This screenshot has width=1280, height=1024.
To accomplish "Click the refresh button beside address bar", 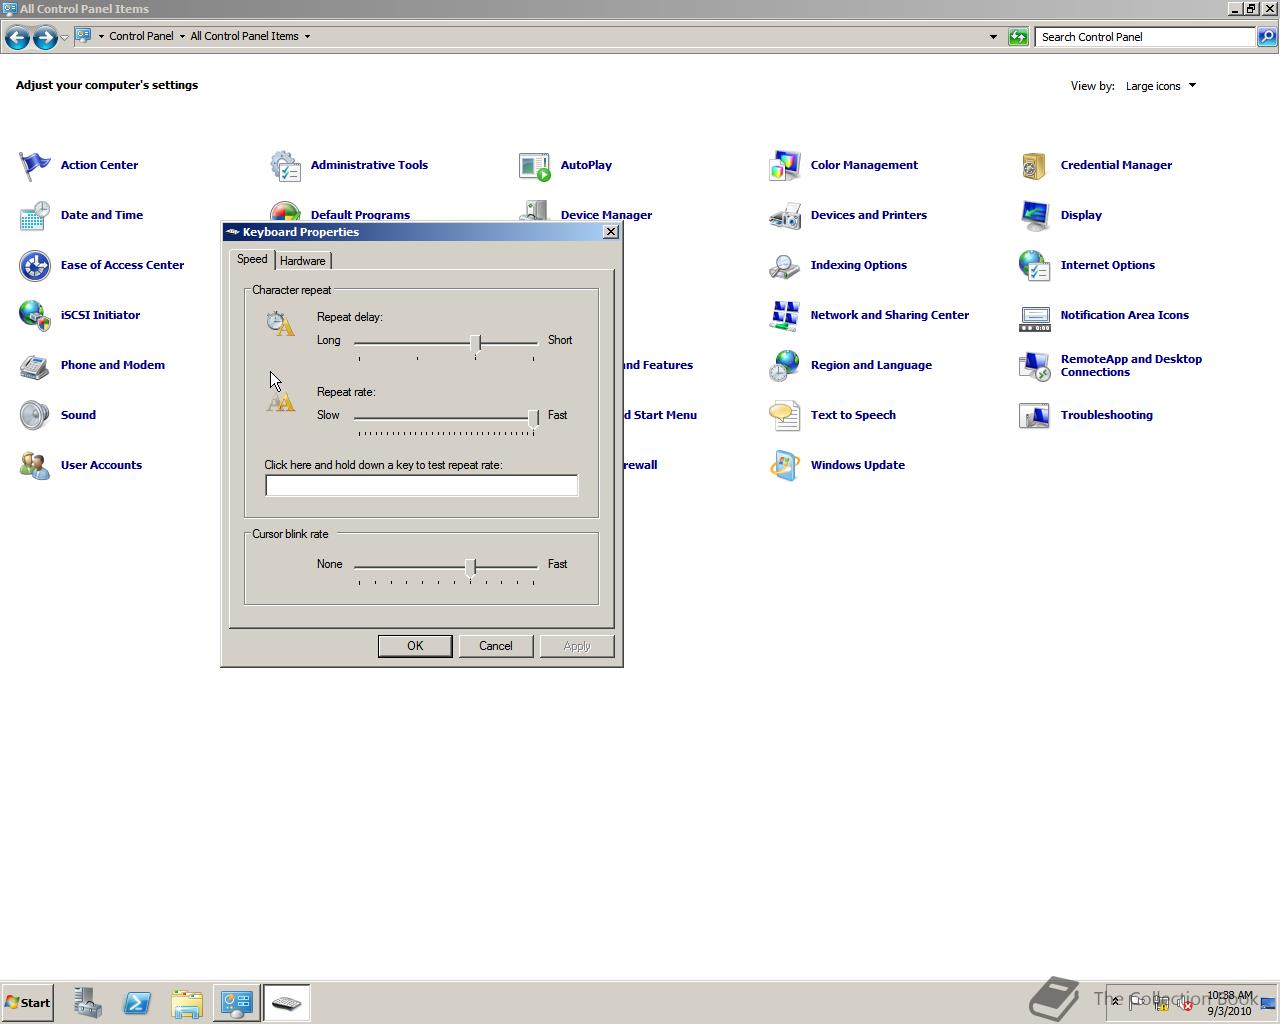I will pyautogui.click(x=1018, y=37).
